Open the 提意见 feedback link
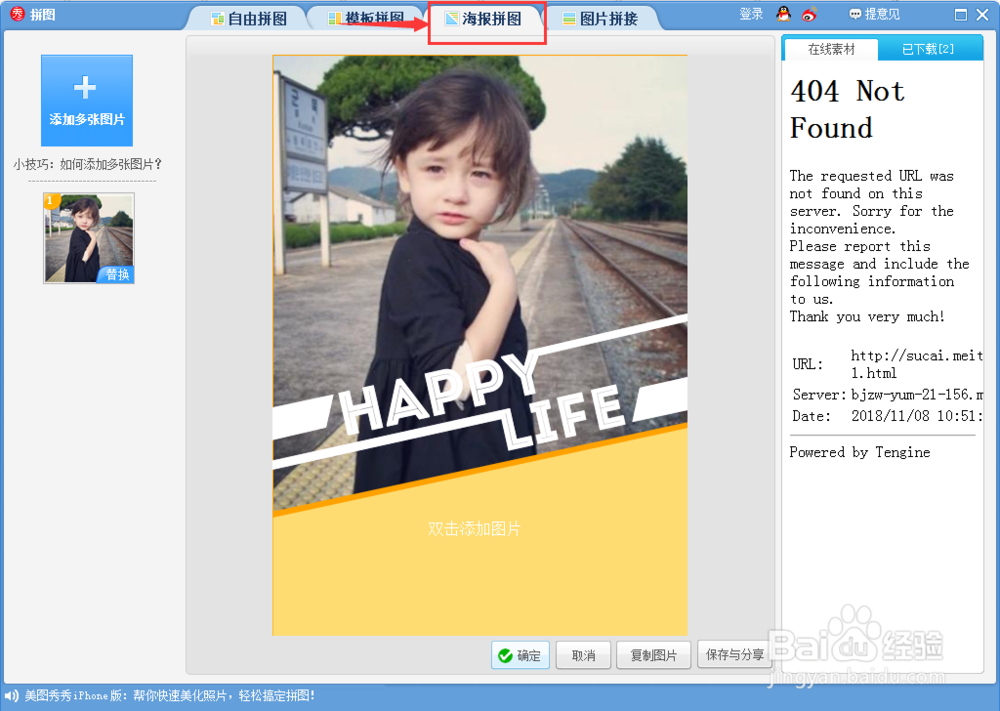Image resolution: width=1000 pixels, height=711 pixels. point(874,14)
